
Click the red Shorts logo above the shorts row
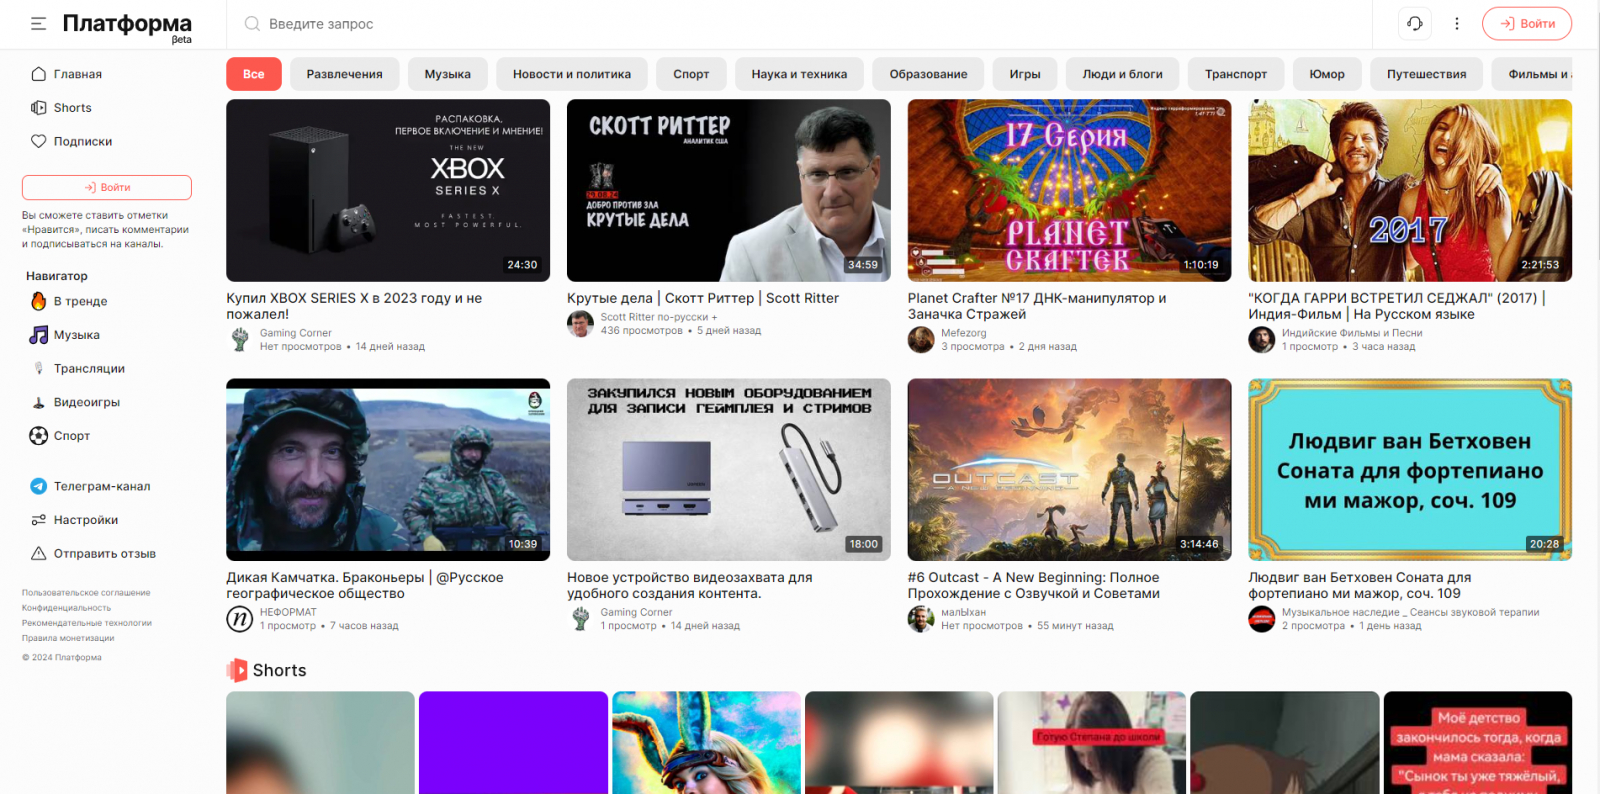(x=237, y=670)
